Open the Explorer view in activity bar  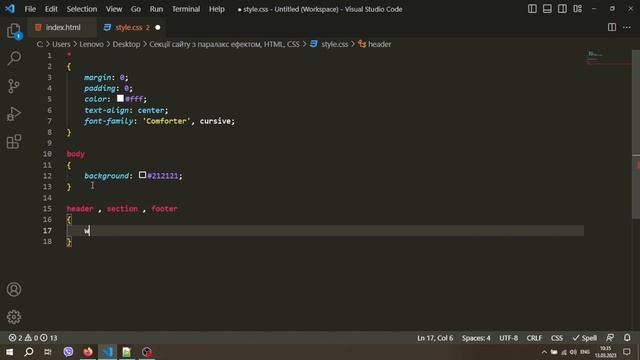click(x=14, y=31)
